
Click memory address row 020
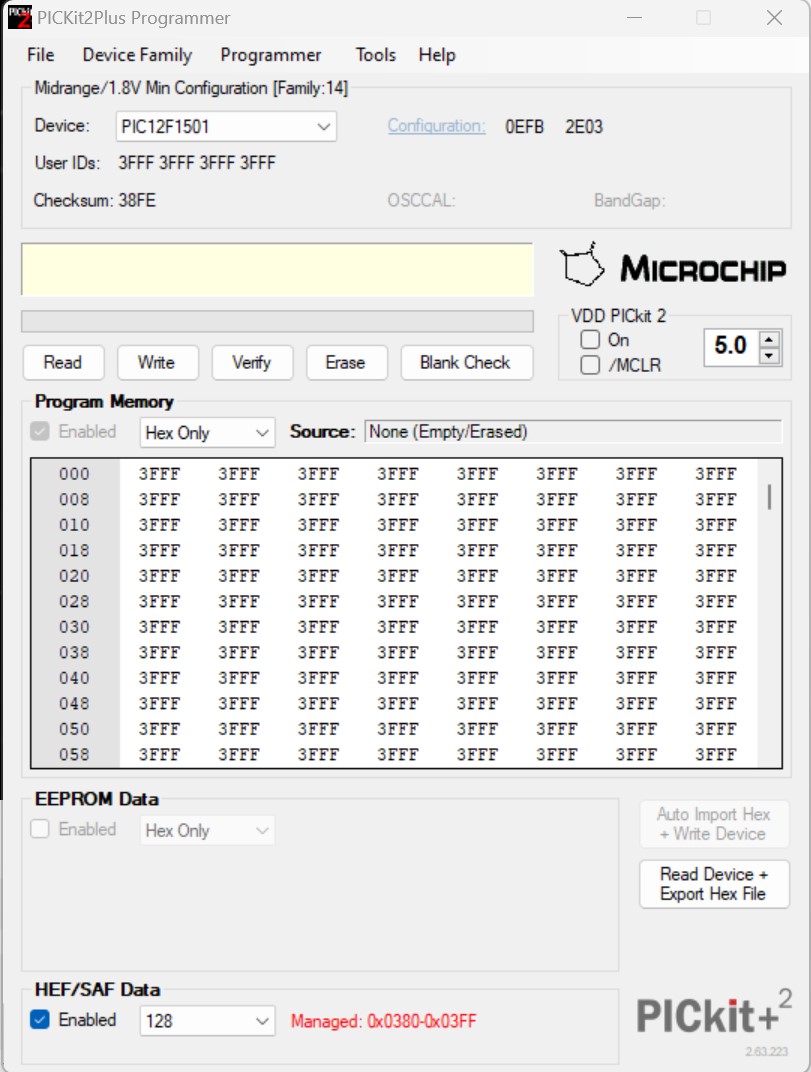tap(74, 576)
